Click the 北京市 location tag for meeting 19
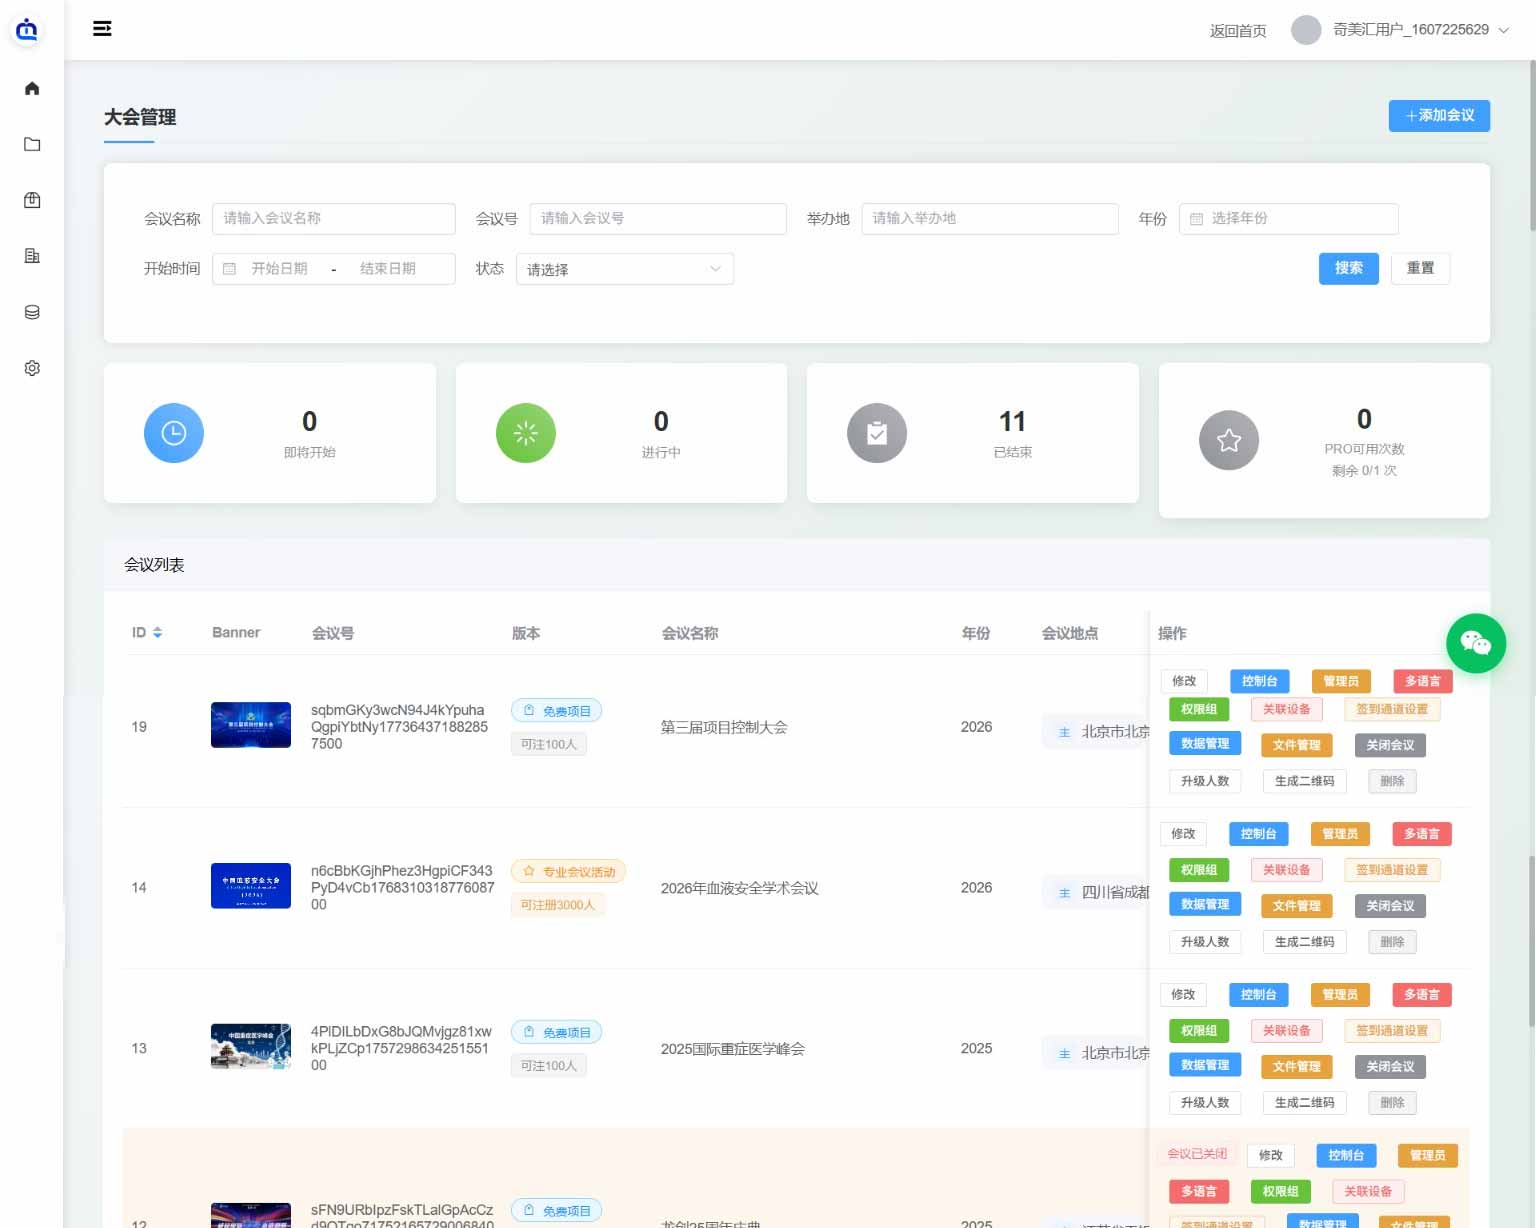 (x=1096, y=732)
